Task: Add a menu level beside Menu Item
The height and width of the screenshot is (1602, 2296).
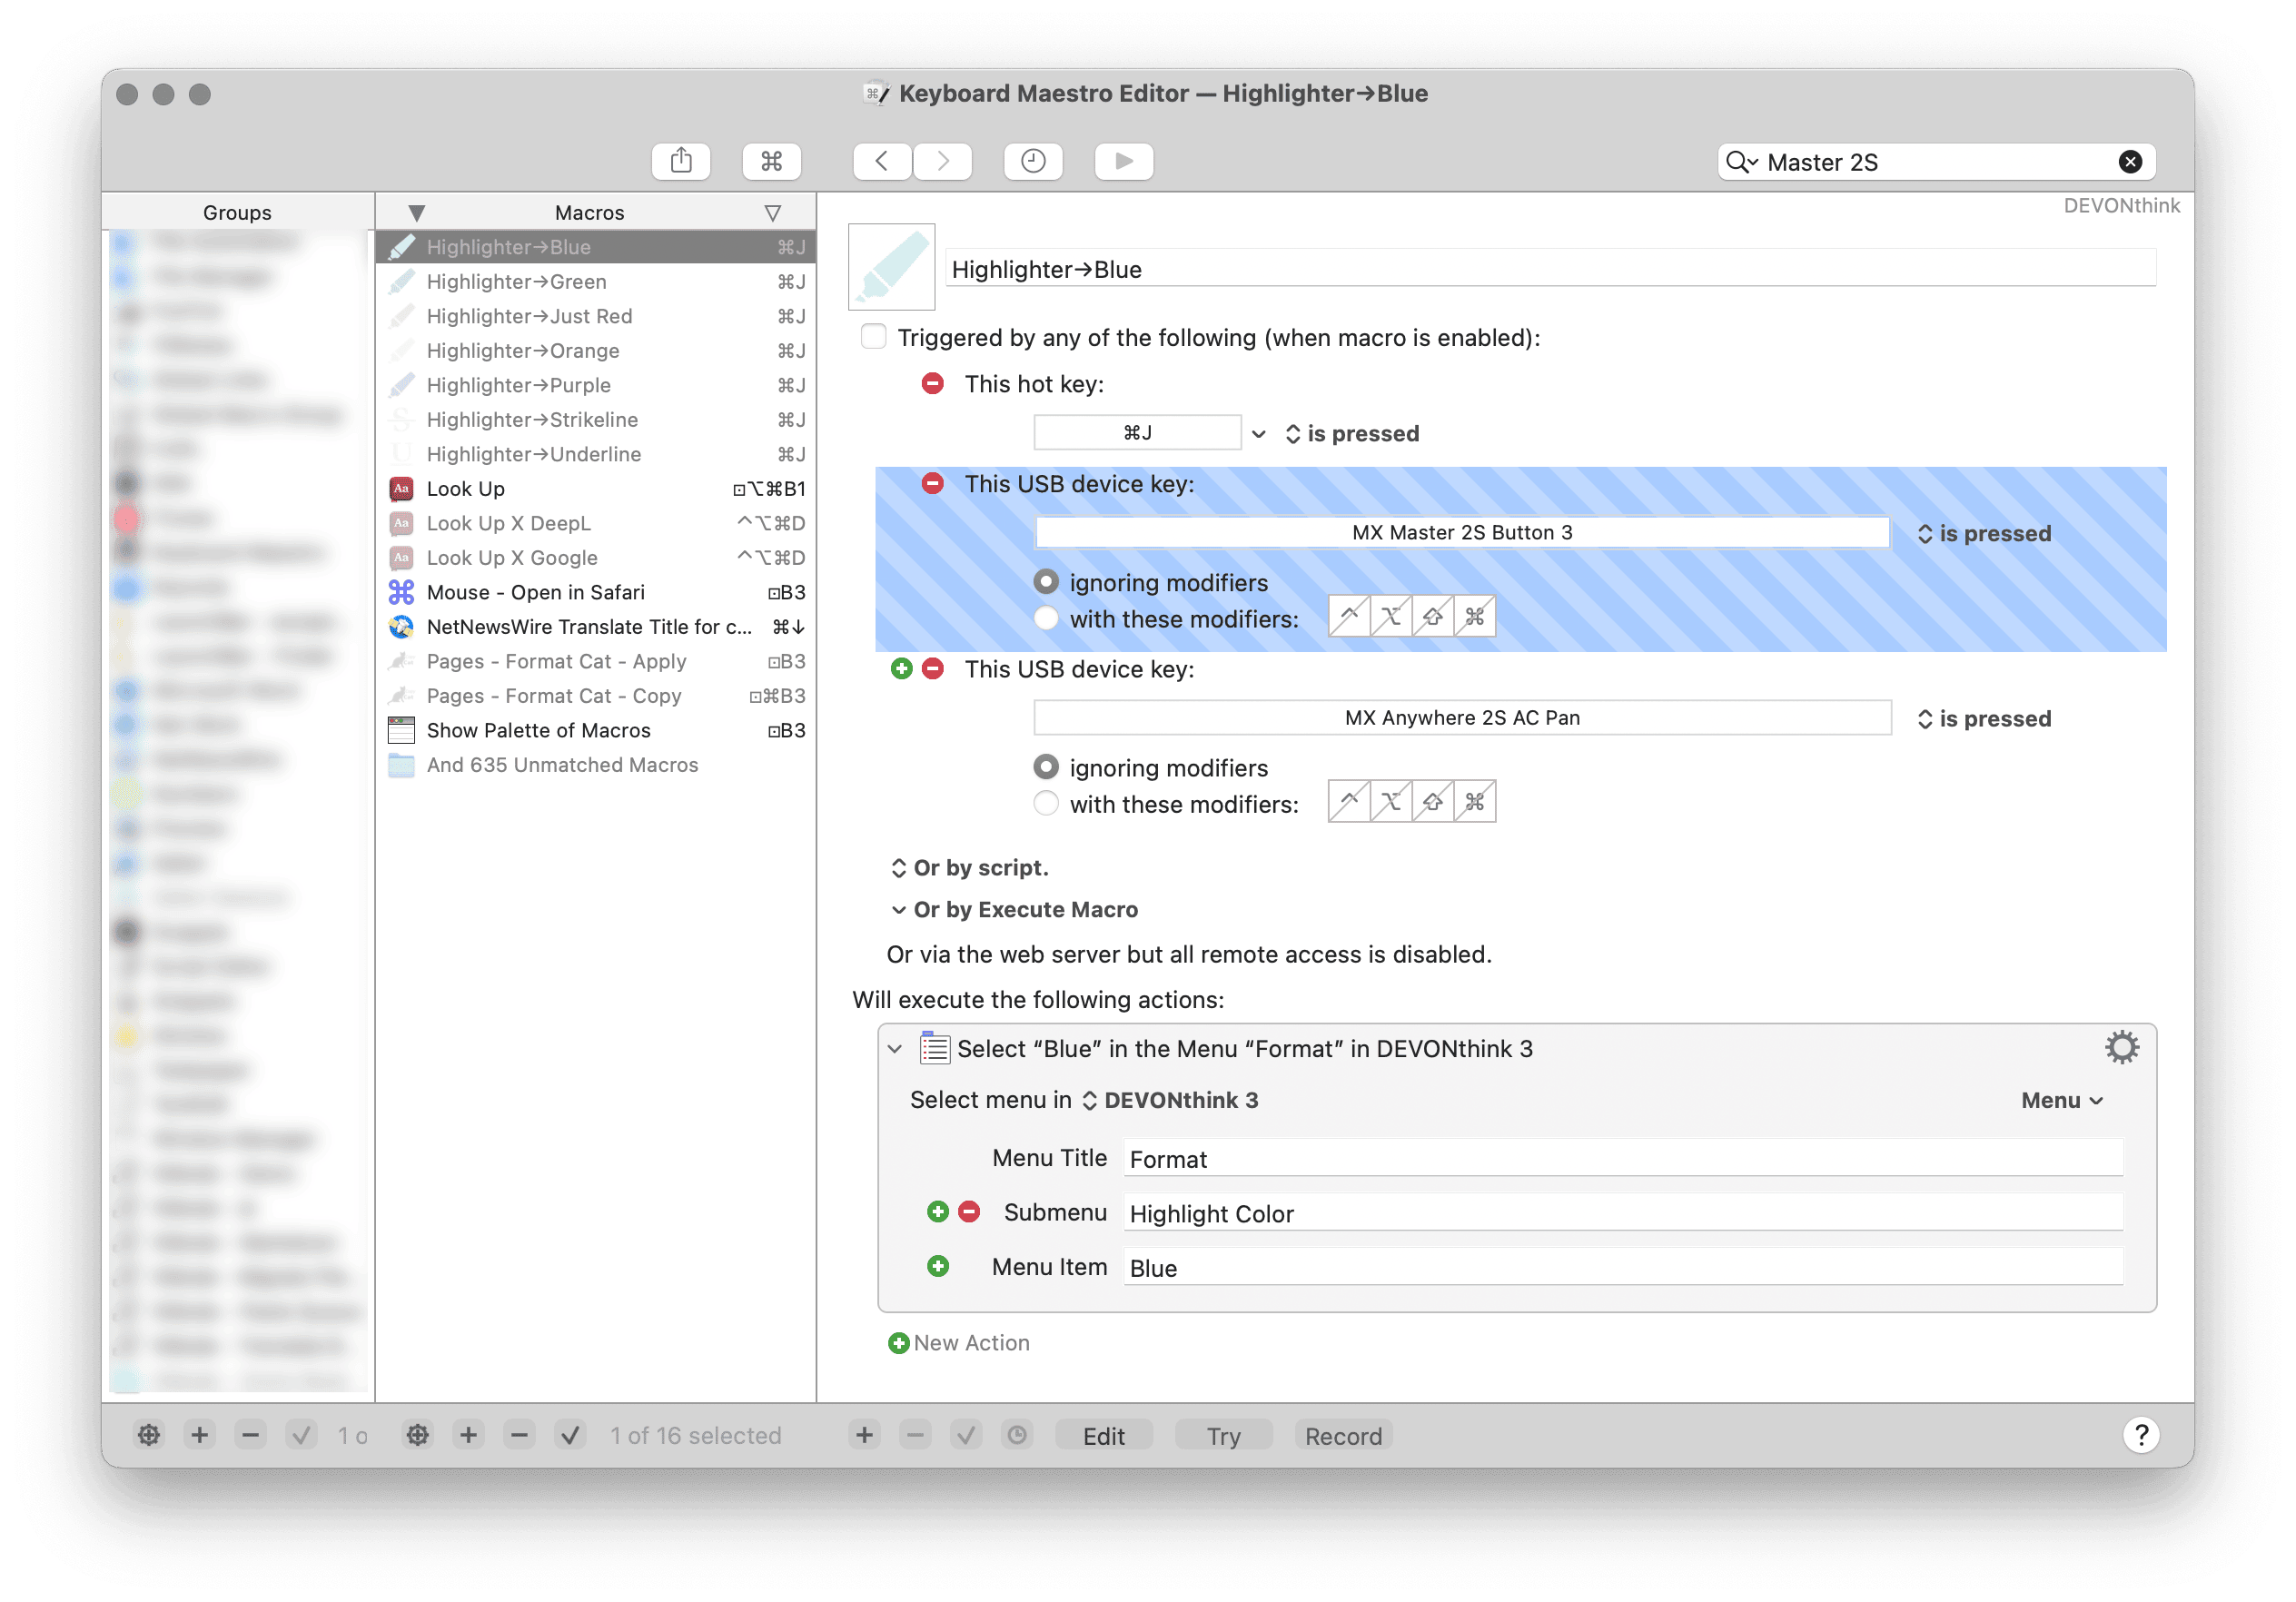Action: coord(937,1267)
